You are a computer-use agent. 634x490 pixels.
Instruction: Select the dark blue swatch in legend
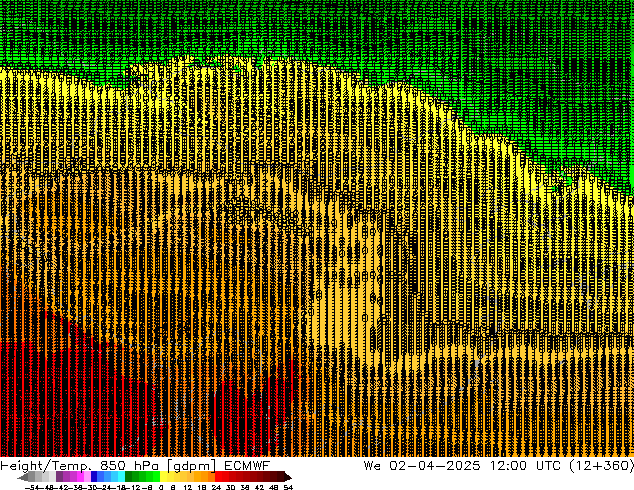coord(94,477)
